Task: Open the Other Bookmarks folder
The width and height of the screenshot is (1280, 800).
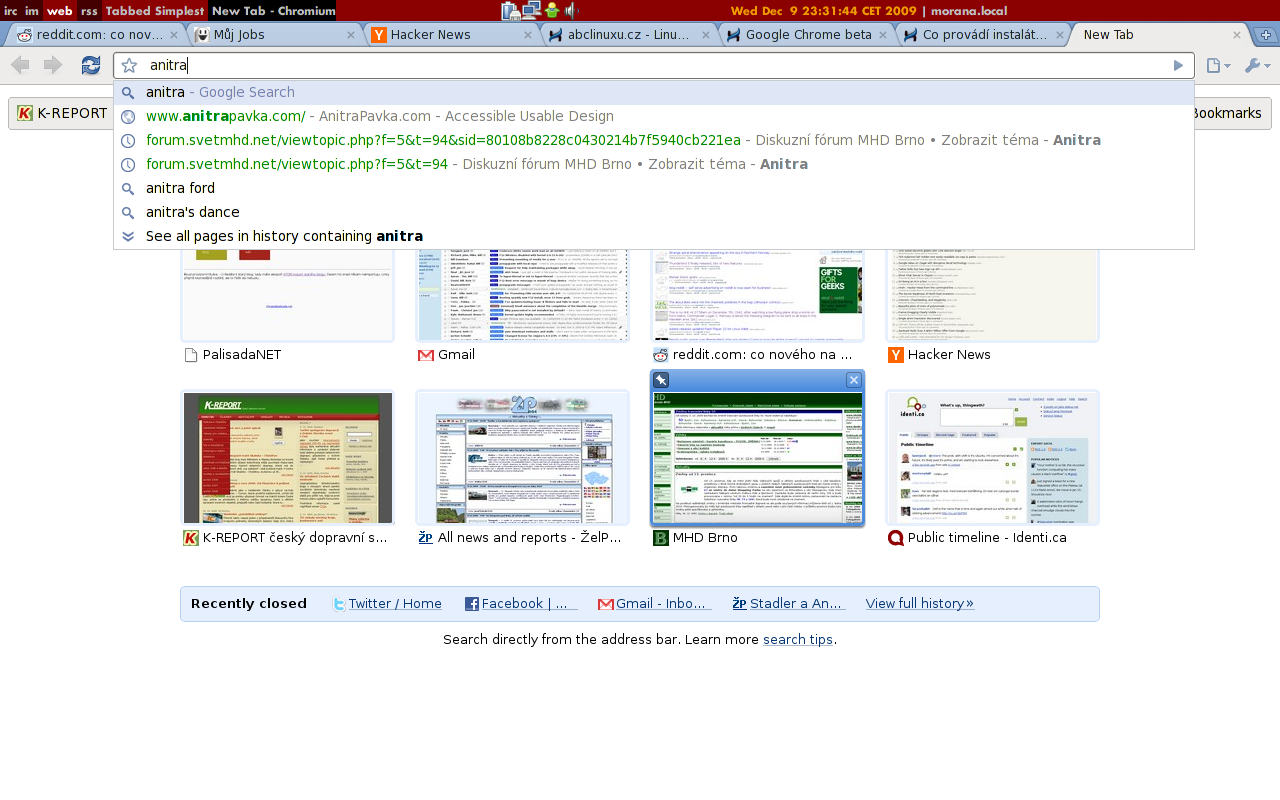Action: [1230, 113]
